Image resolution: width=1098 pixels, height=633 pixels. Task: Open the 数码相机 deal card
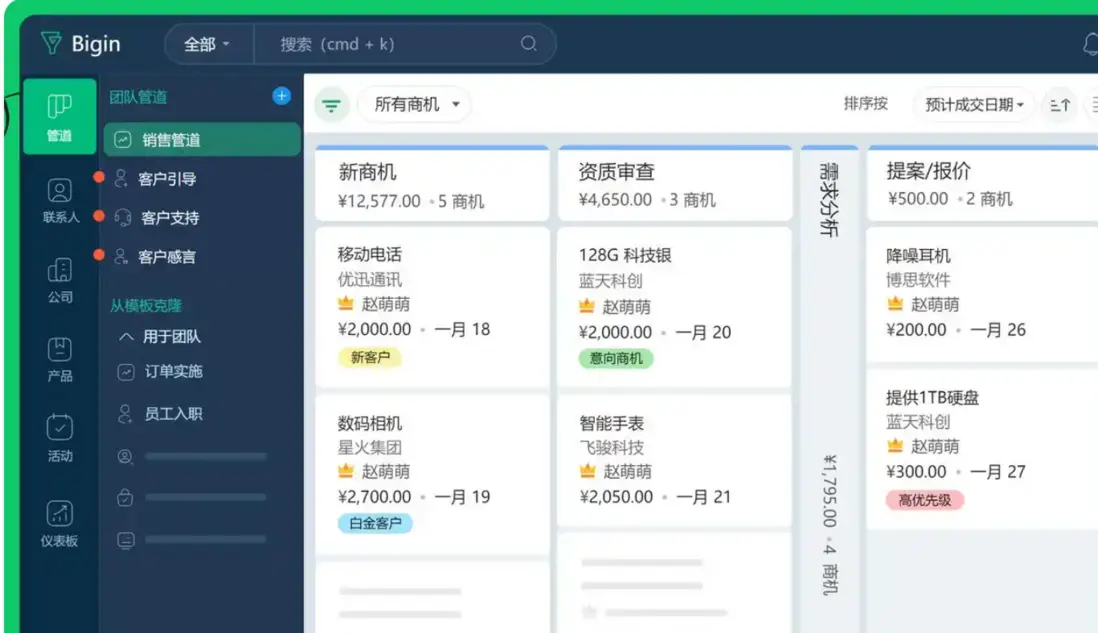coord(432,474)
